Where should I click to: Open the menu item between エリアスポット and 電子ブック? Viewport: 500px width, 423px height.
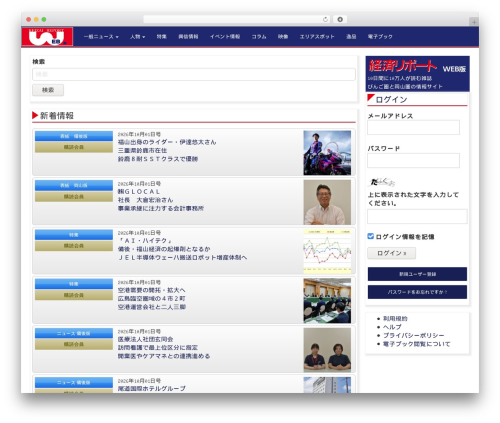tap(351, 37)
